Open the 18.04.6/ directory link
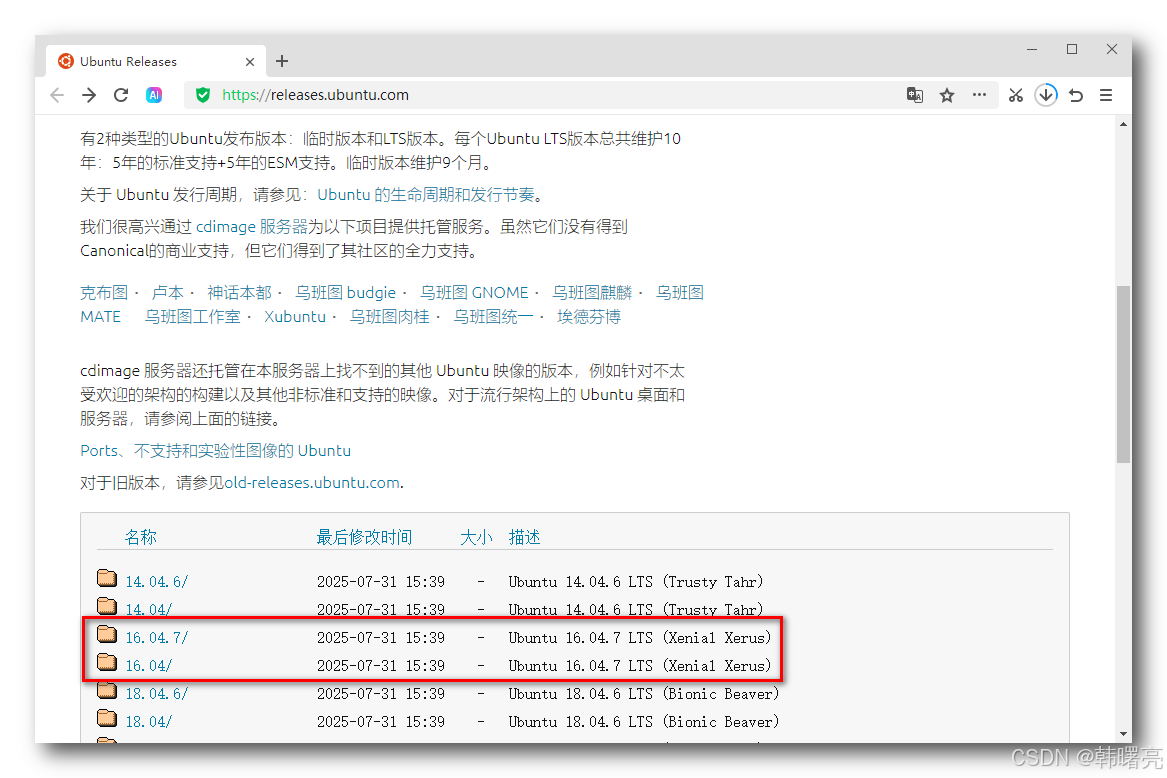 (x=156, y=694)
